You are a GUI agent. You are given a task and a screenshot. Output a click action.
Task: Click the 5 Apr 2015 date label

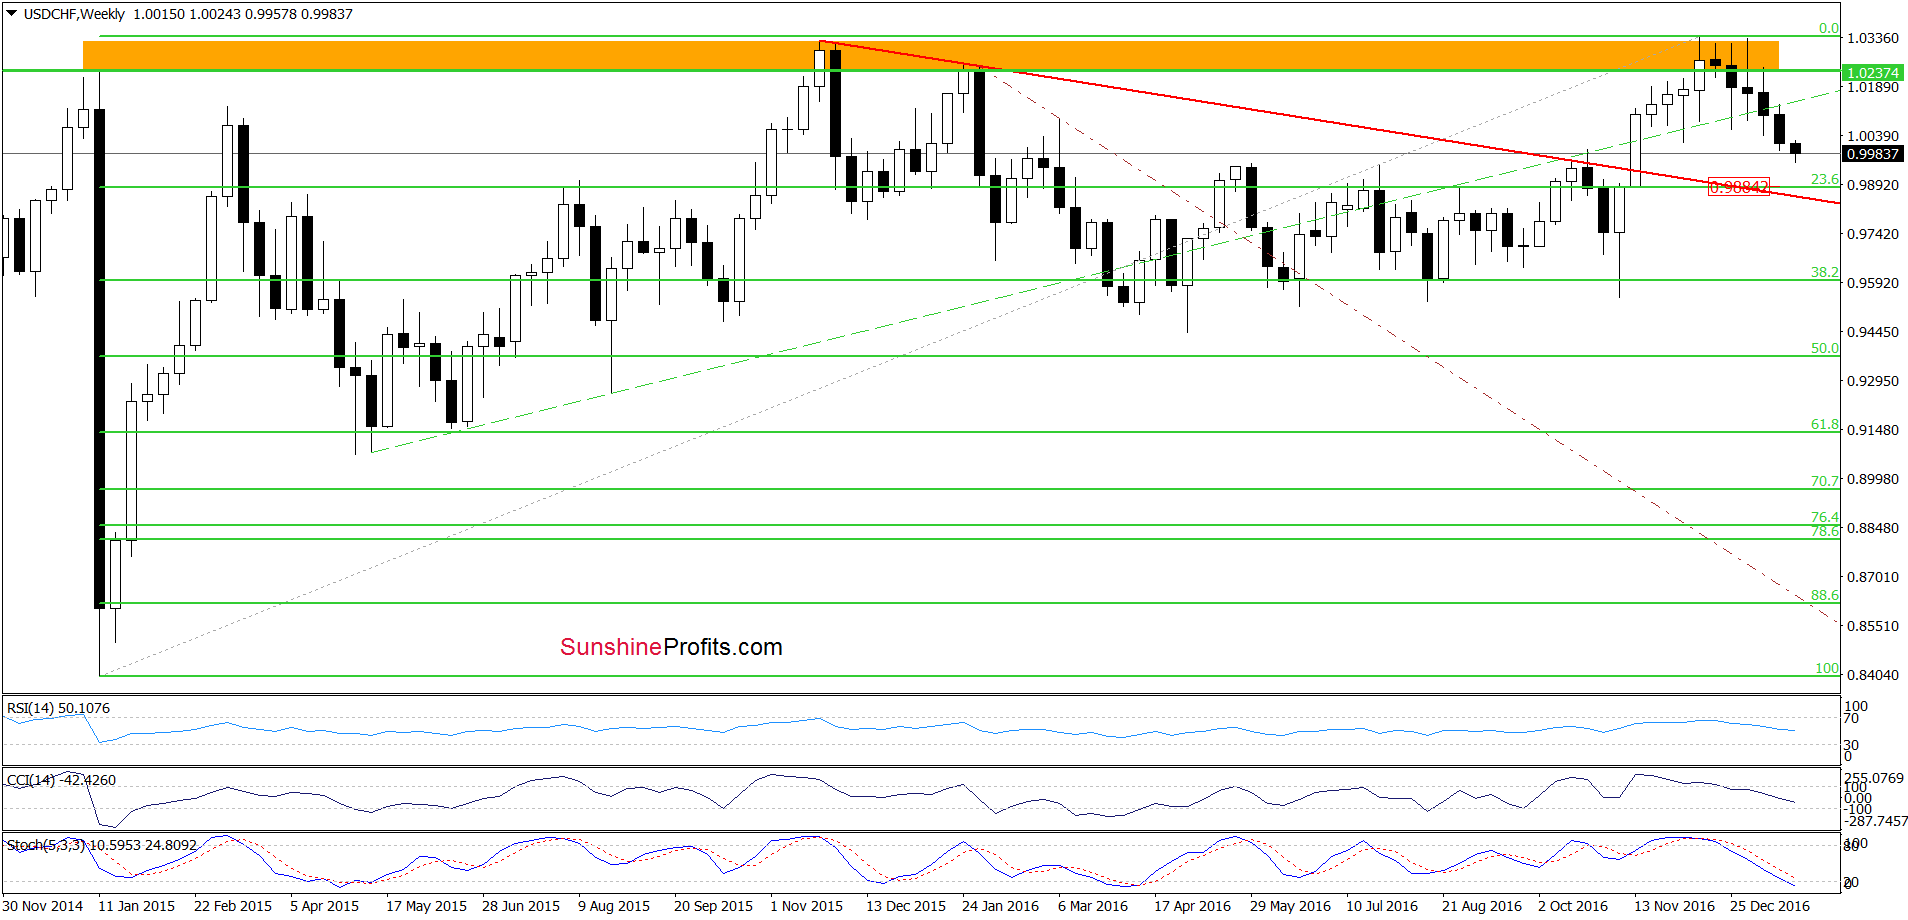pos(325,906)
